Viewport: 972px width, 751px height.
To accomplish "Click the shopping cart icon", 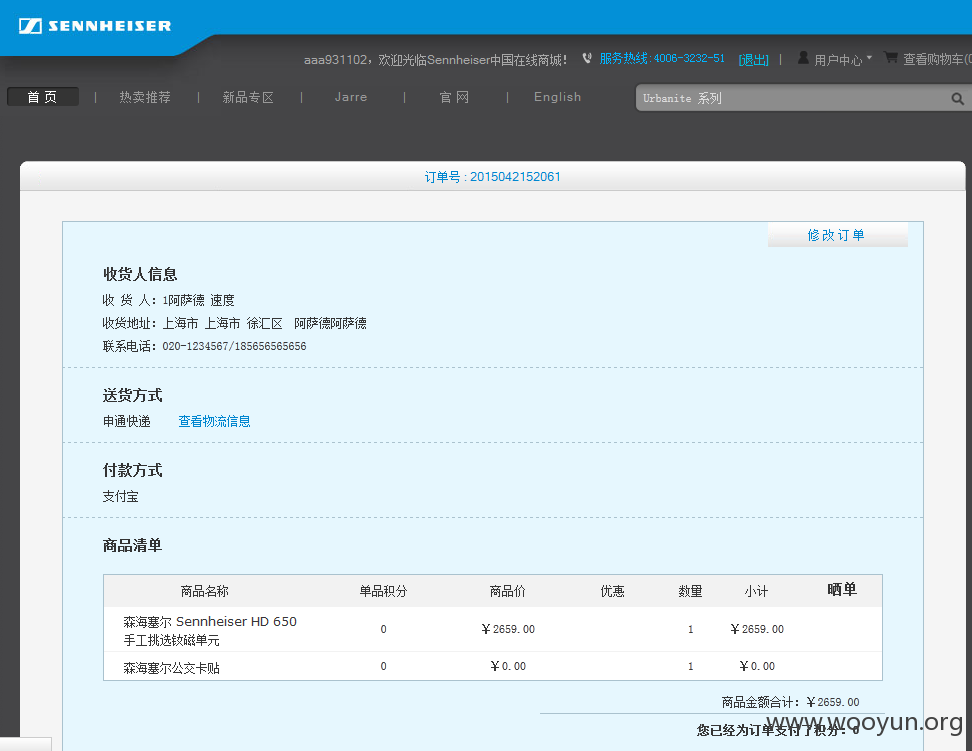I will tap(891, 58).
